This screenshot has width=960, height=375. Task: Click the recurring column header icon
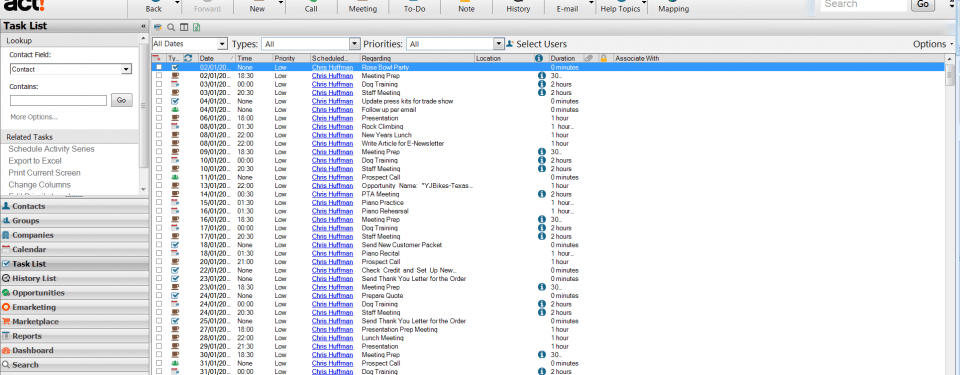(188, 58)
